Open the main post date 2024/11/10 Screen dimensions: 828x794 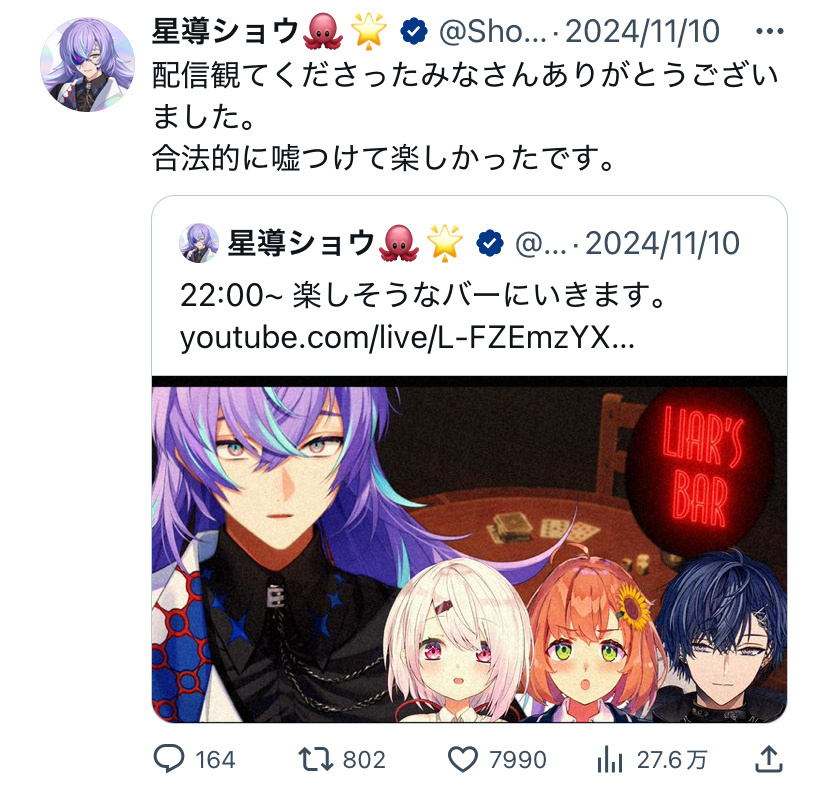tap(642, 32)
